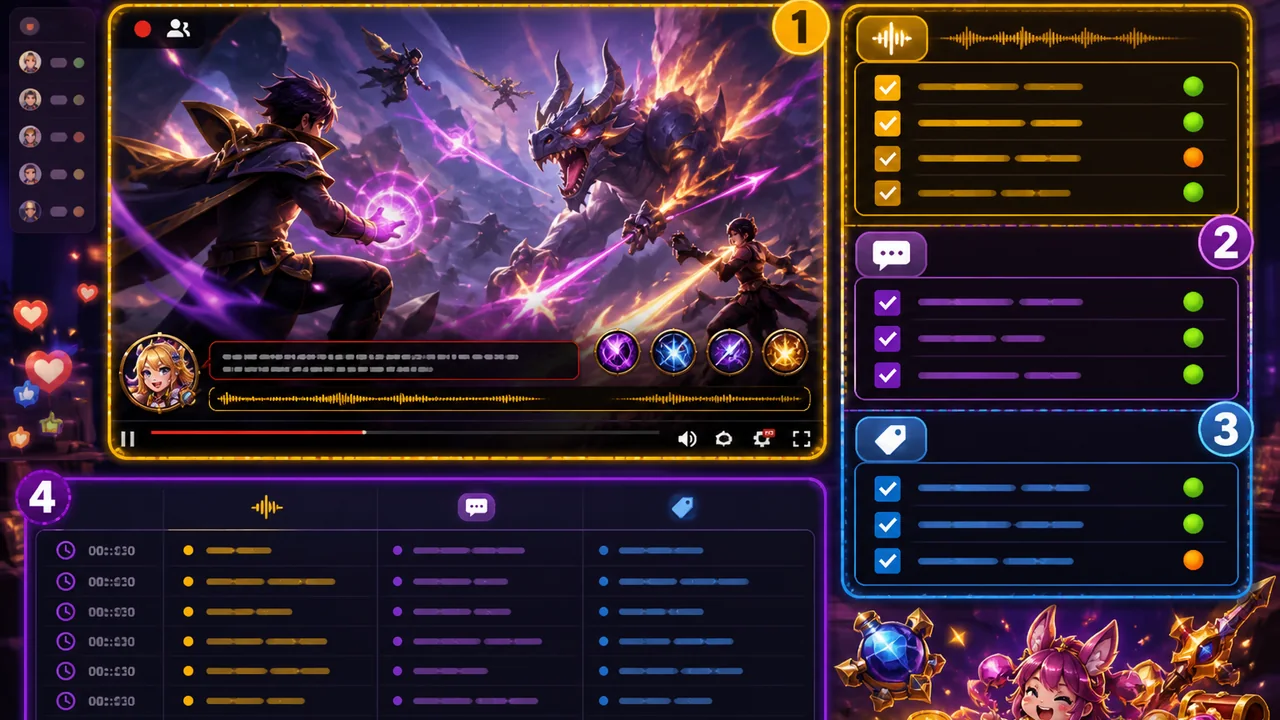Pause the video playback
Screen dimensions: 1280x720
pos(128,438)
